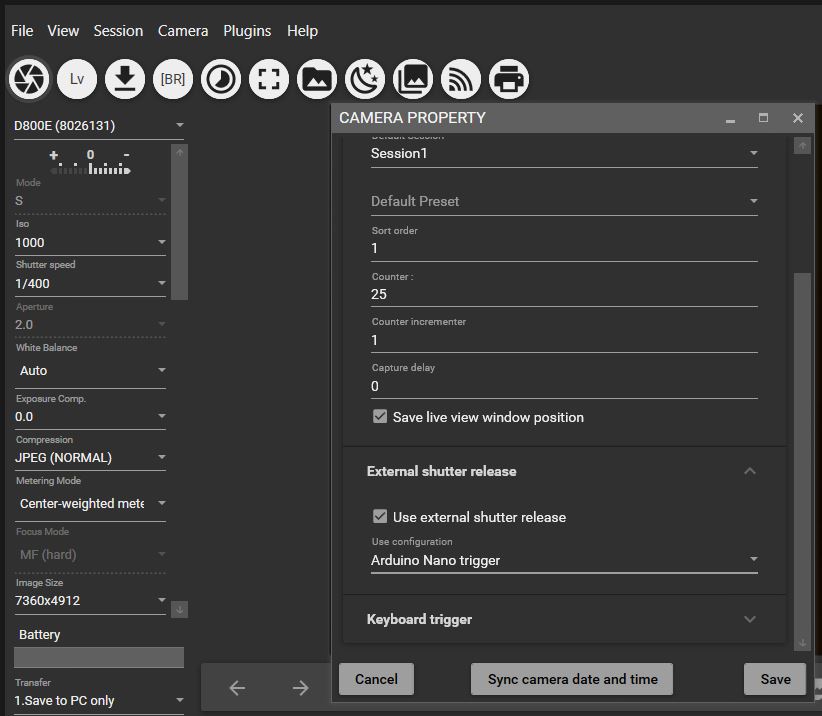This screenshot has height=716, width=822.
Task: Close the Camera Property window
Action: pos(797,118)
